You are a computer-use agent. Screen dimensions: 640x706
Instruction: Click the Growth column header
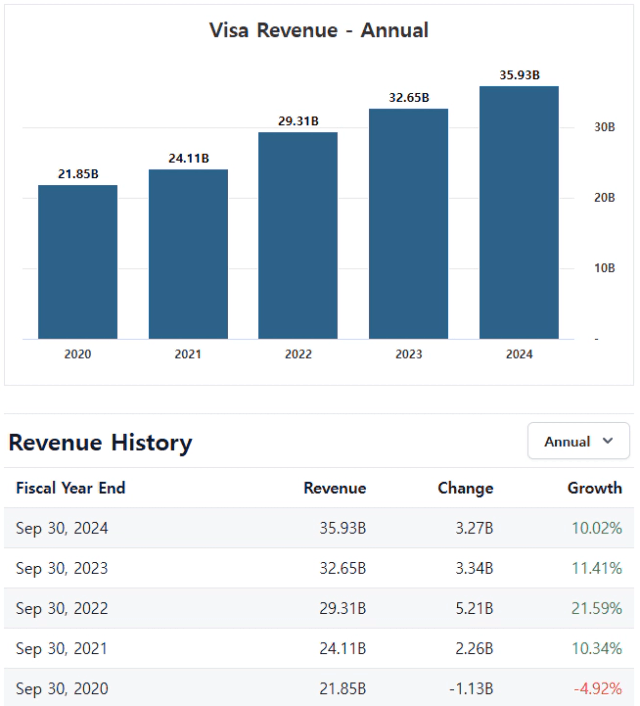tap(595, 488)
